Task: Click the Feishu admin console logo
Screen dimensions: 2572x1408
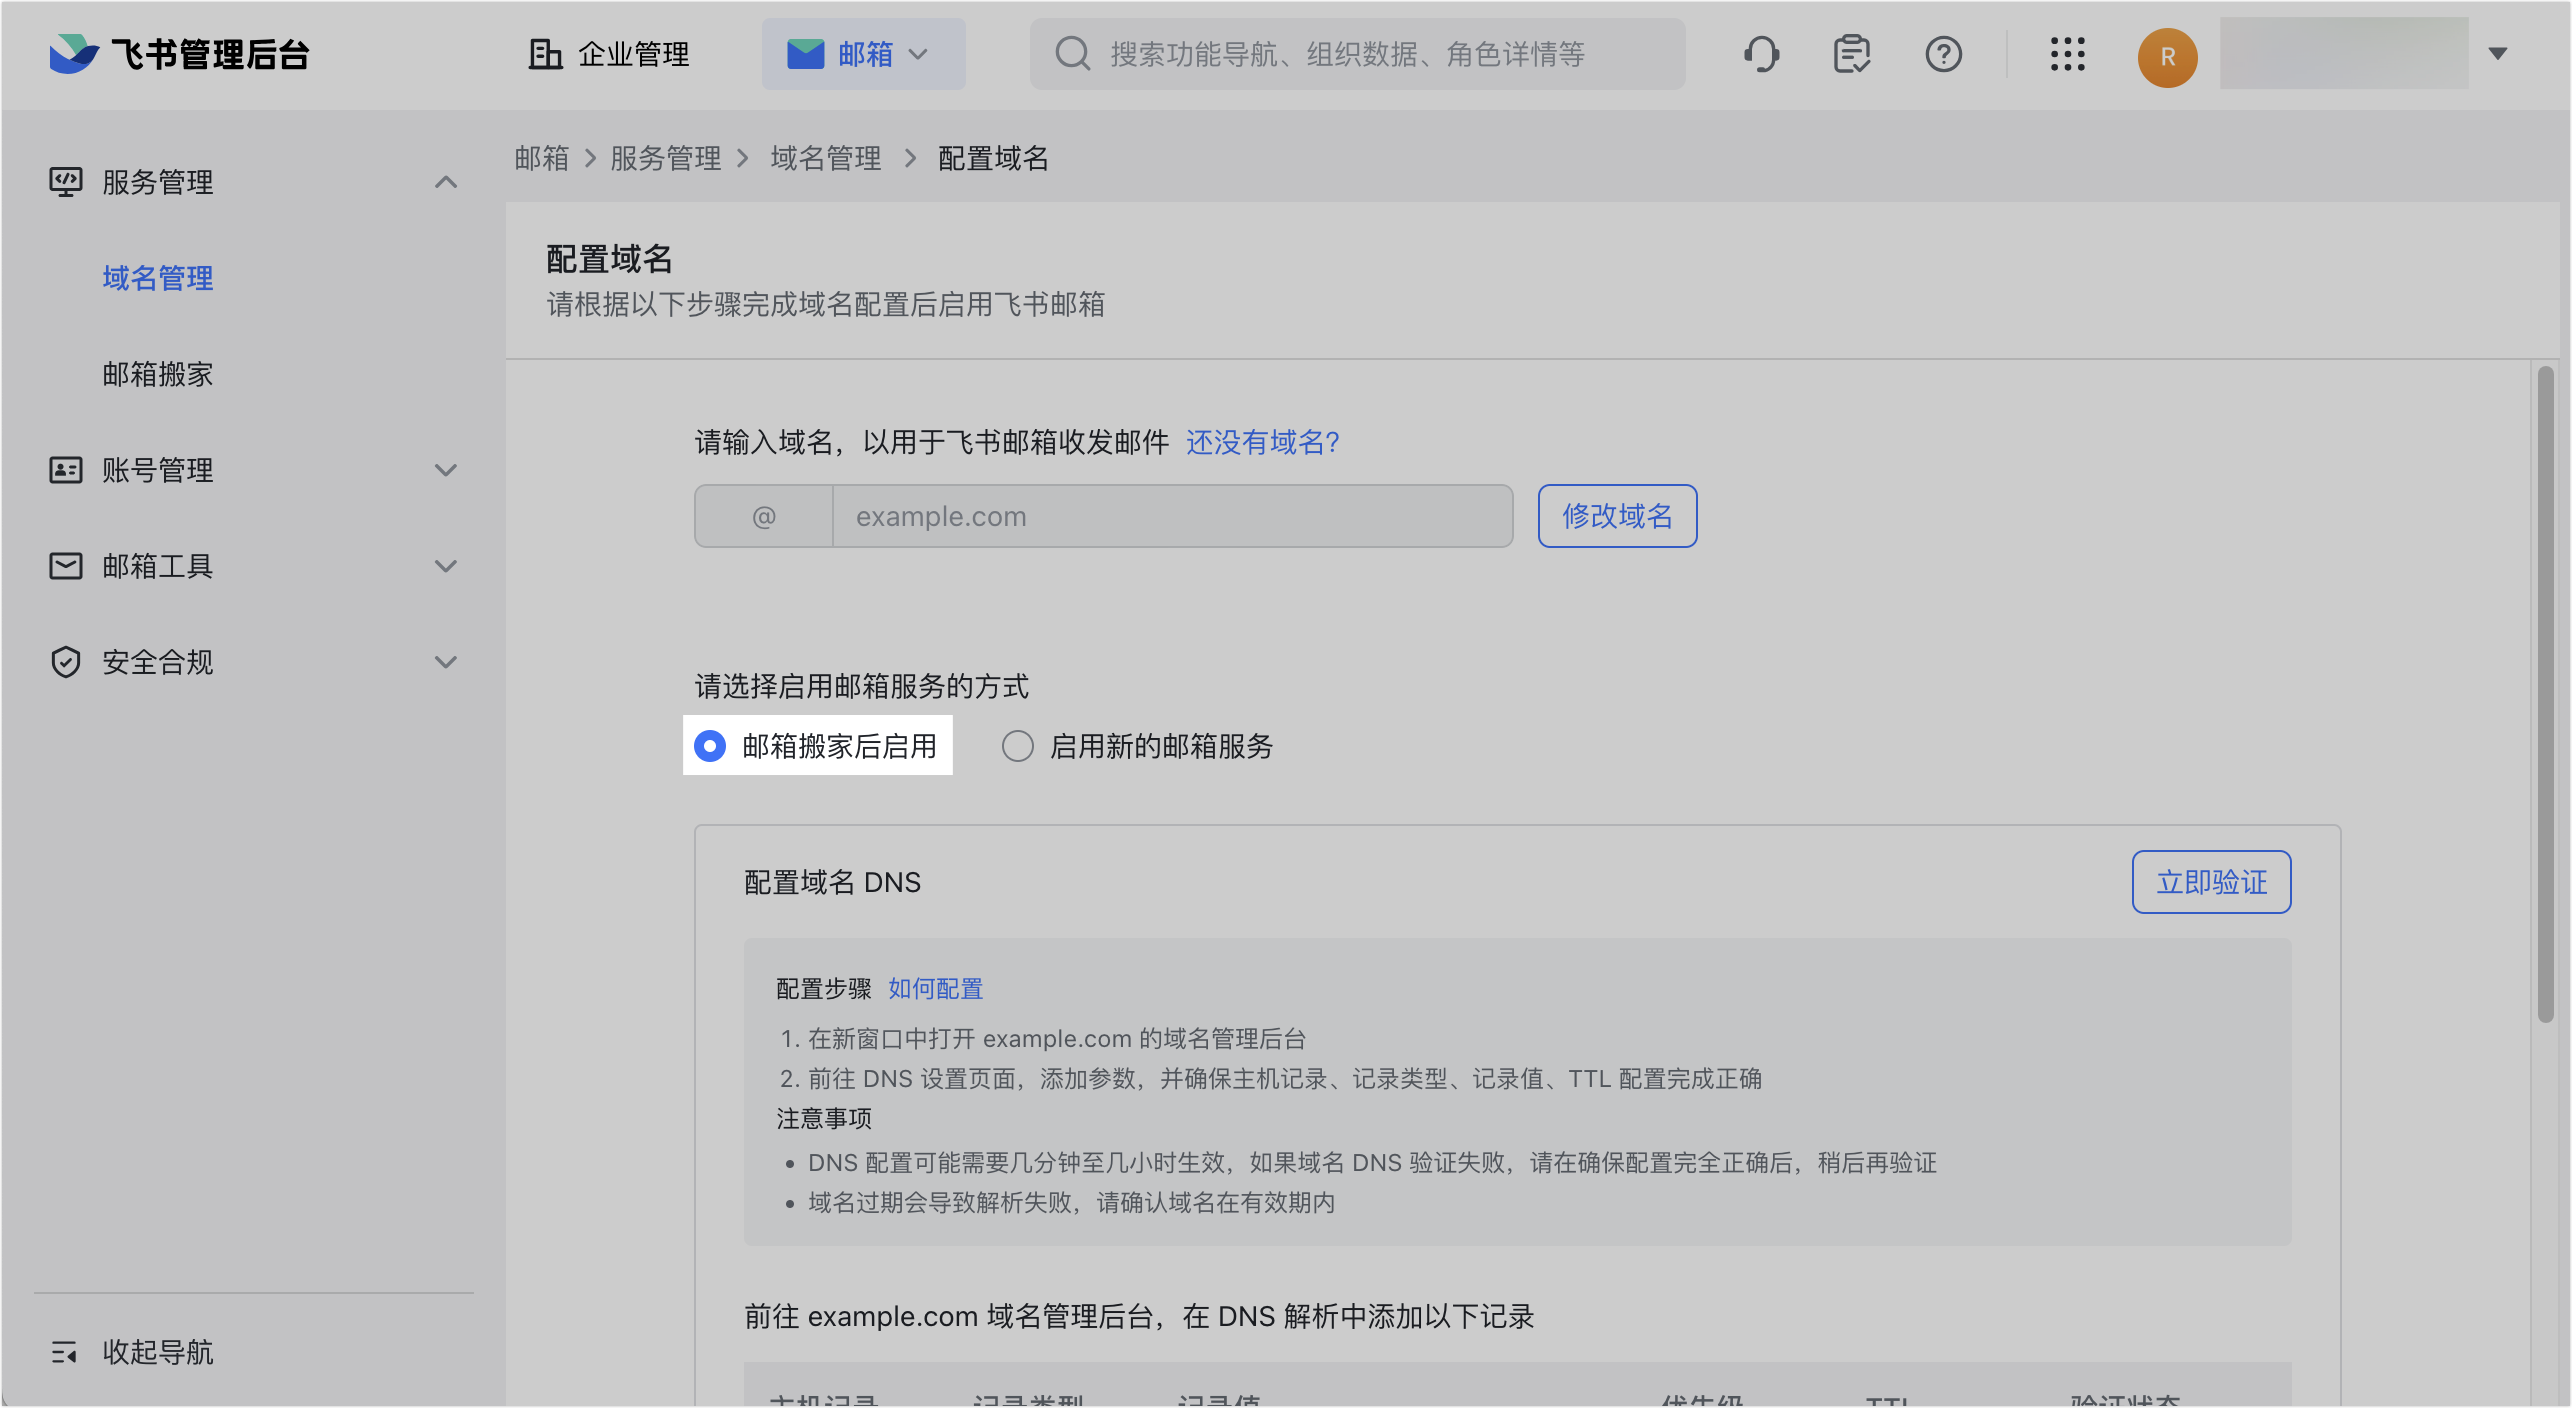Action: point(179,54)
